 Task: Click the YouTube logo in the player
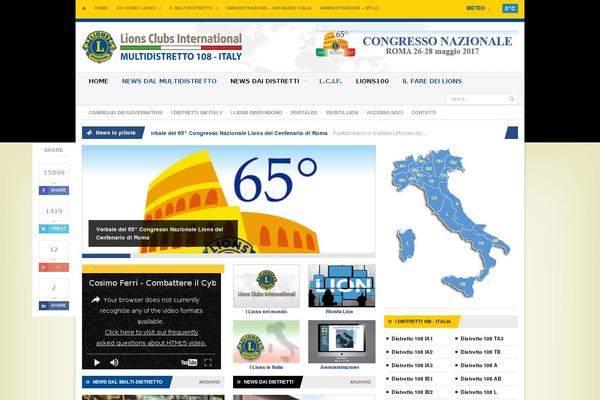189,362
